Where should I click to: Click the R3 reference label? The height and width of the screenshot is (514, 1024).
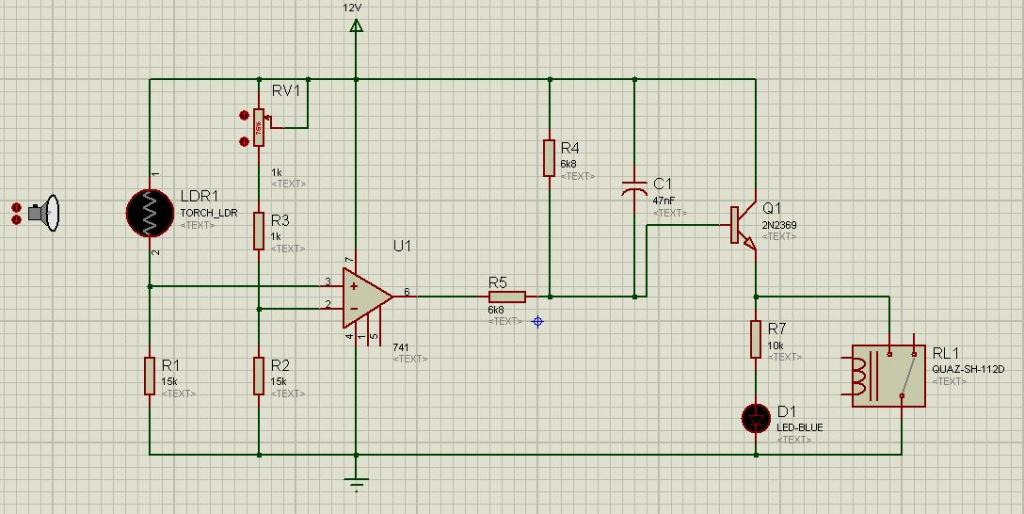coord(280,221)
